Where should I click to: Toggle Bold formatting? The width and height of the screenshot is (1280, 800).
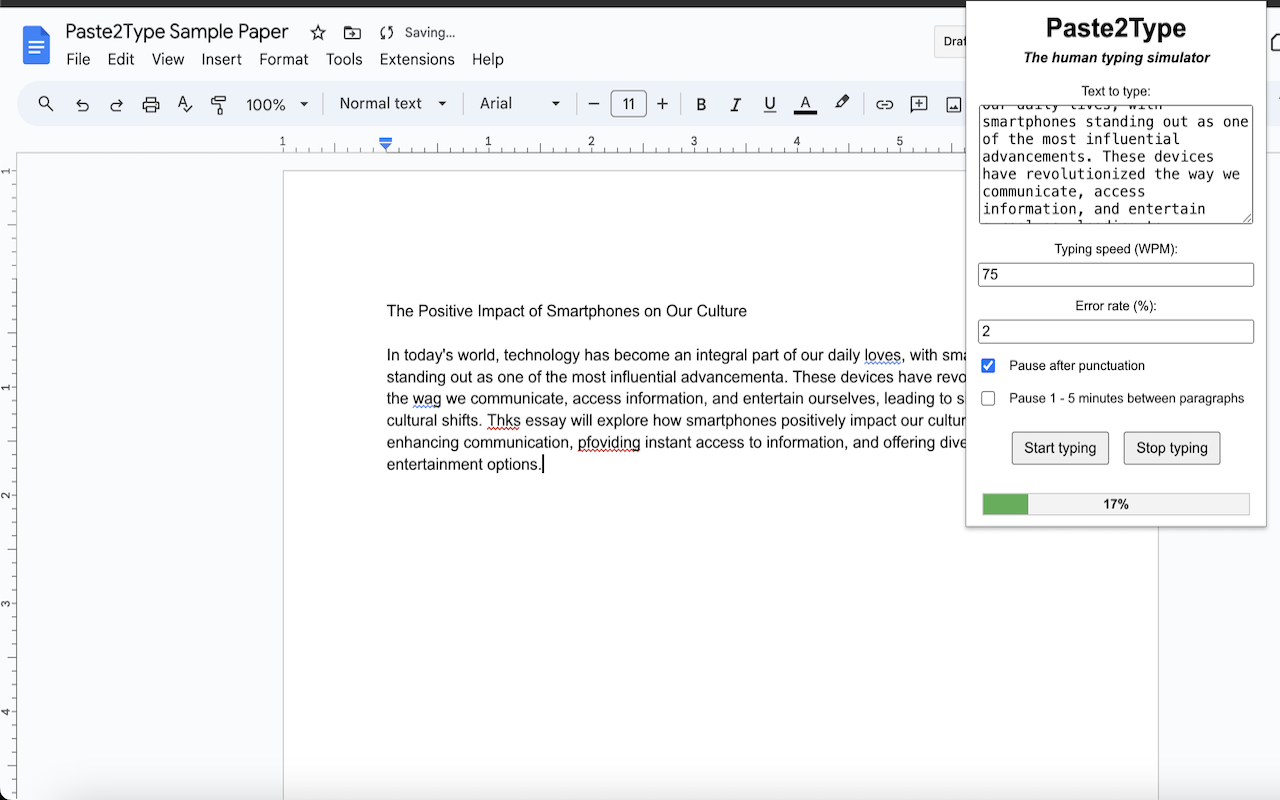click(701, 104)
